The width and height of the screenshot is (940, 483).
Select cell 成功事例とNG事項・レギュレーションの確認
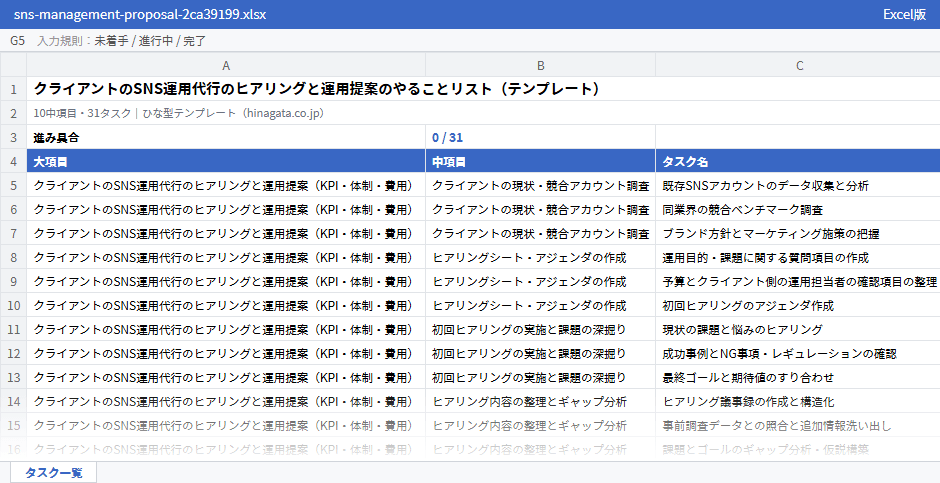pos(798,353)
